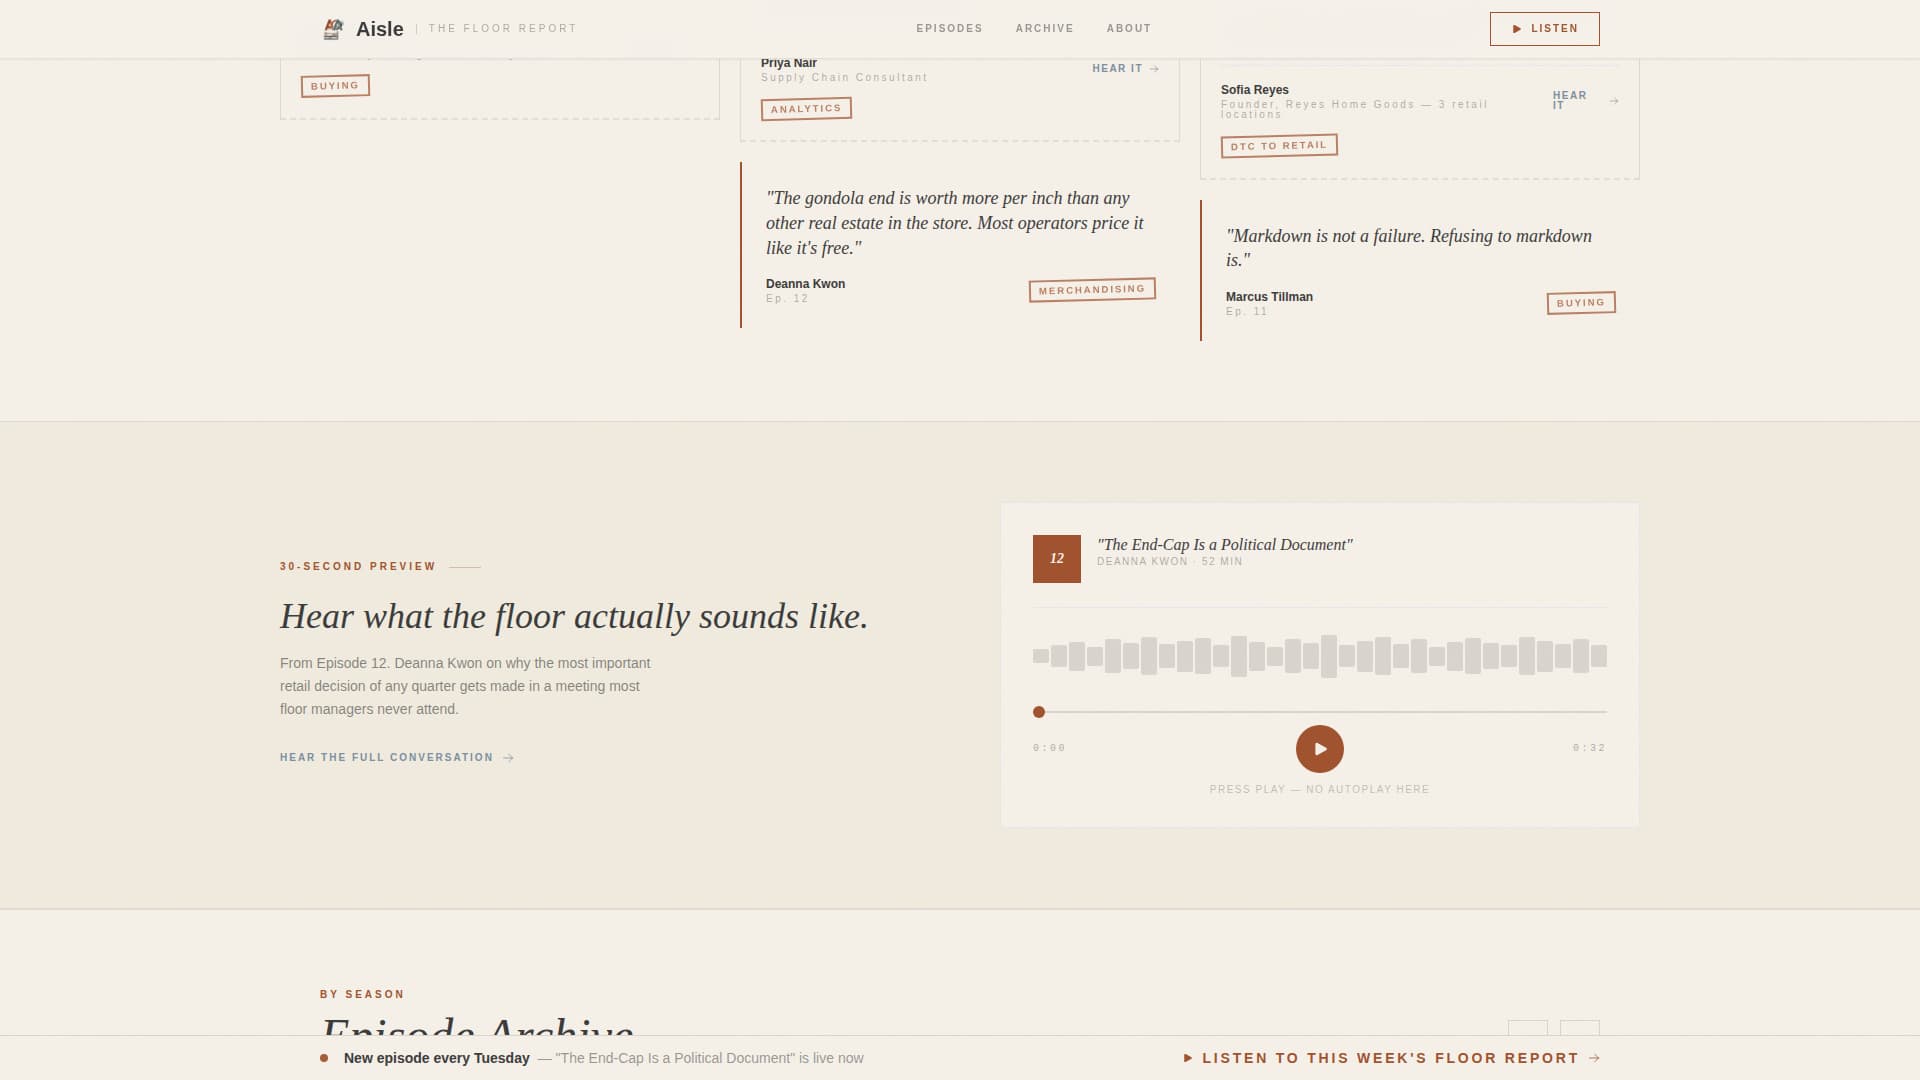Click the Ep. 11 label under Marcus Tillman

pyautogui.click(x=1247, y=312)
